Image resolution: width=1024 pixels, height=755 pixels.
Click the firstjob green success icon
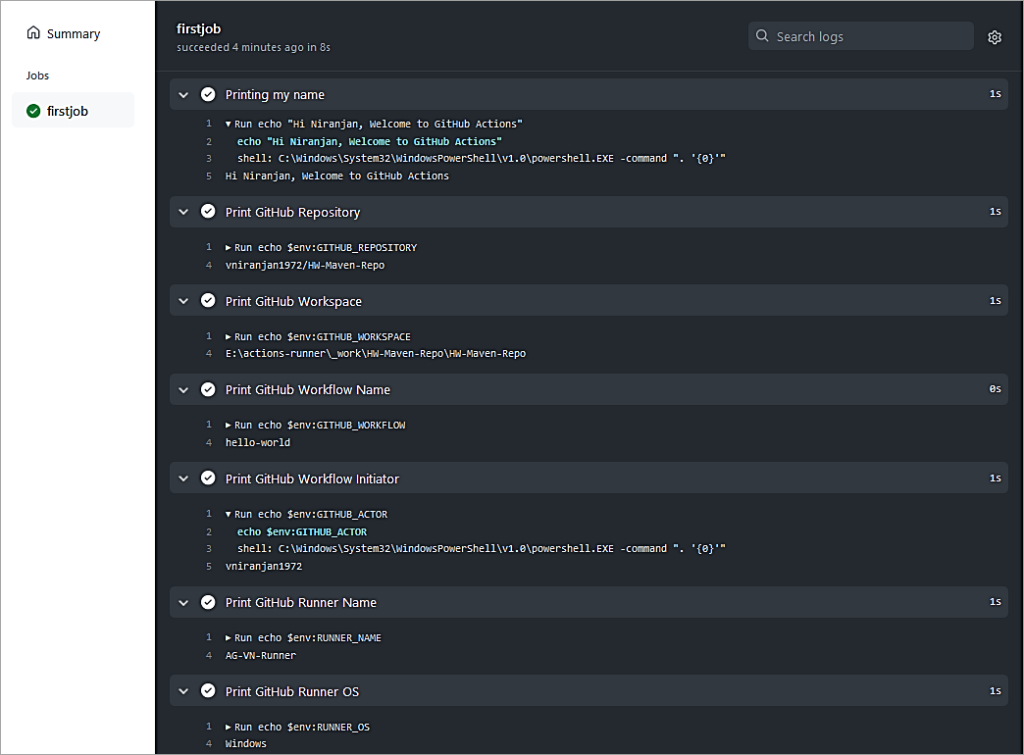[x=33, y=111]
